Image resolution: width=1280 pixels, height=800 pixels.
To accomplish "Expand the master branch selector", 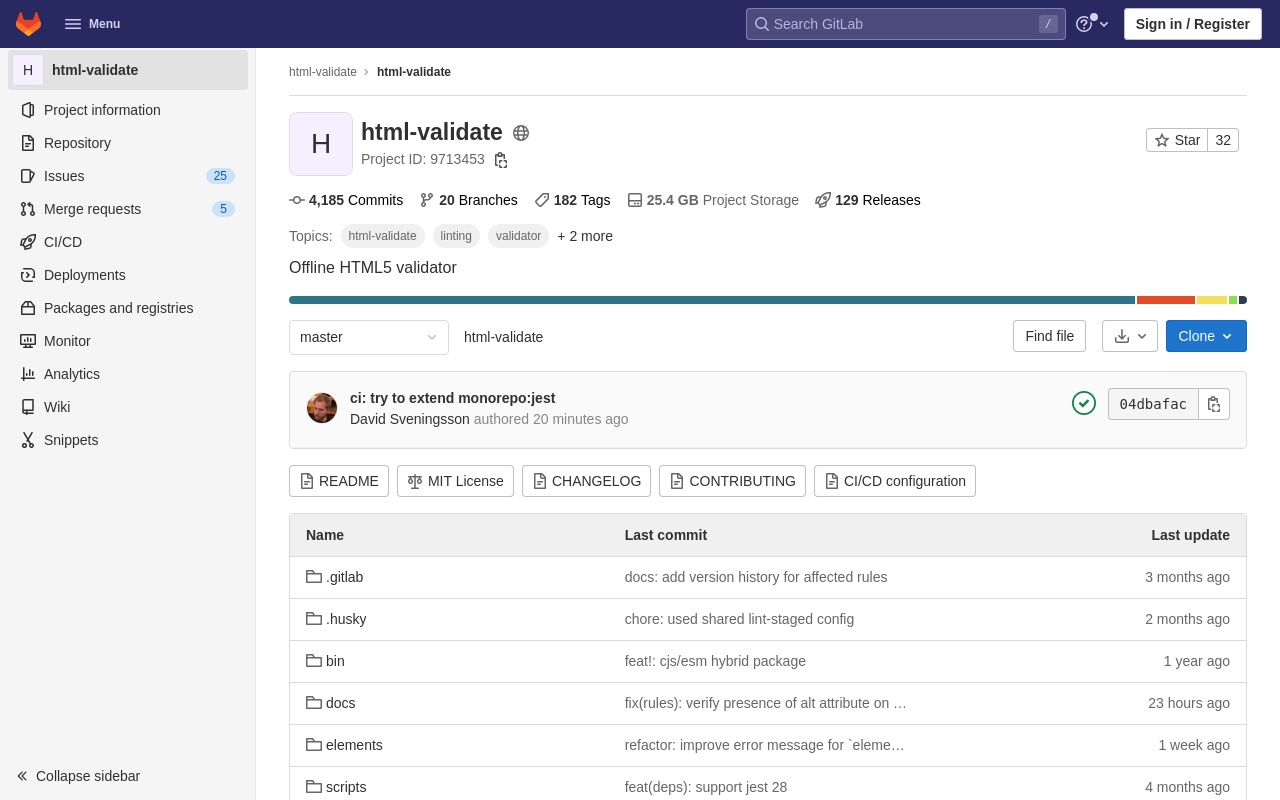I will coord(368,337).
